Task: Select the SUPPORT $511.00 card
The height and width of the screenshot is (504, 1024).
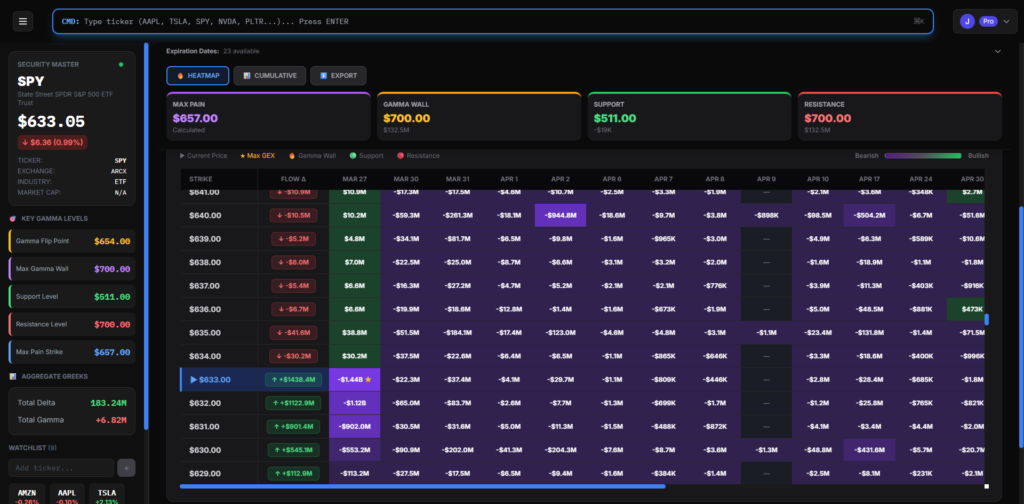Action: [x=690, y=116]
